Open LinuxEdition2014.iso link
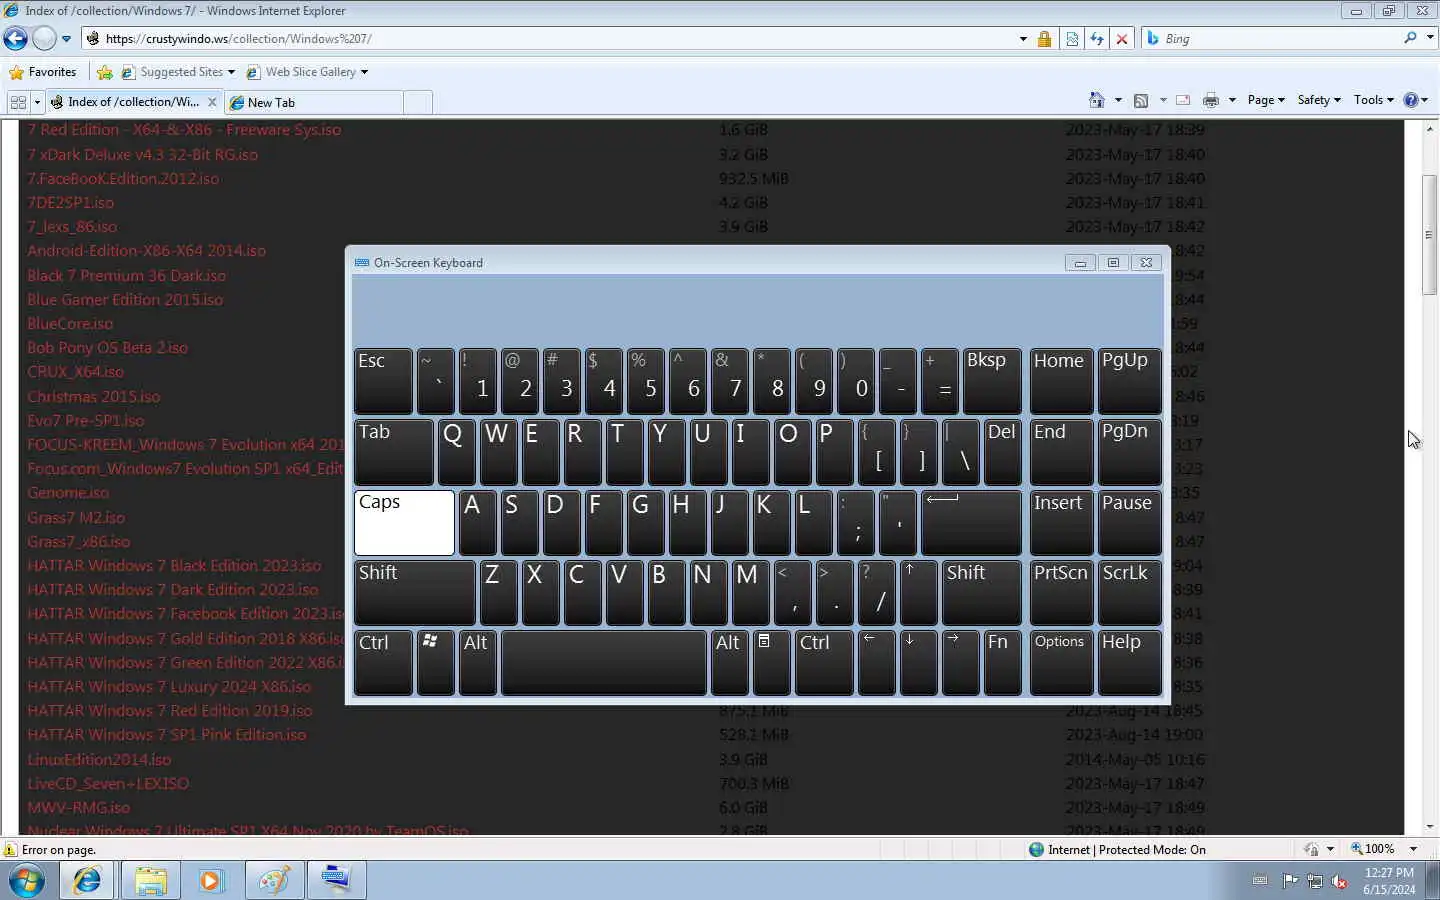The width and height of the screenshot is (1440, 900). [x=99, y=760]
